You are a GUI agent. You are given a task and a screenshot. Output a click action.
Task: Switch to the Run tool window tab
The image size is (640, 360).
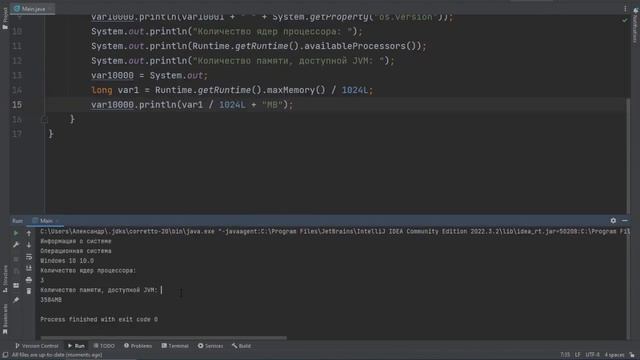point(76,346)
